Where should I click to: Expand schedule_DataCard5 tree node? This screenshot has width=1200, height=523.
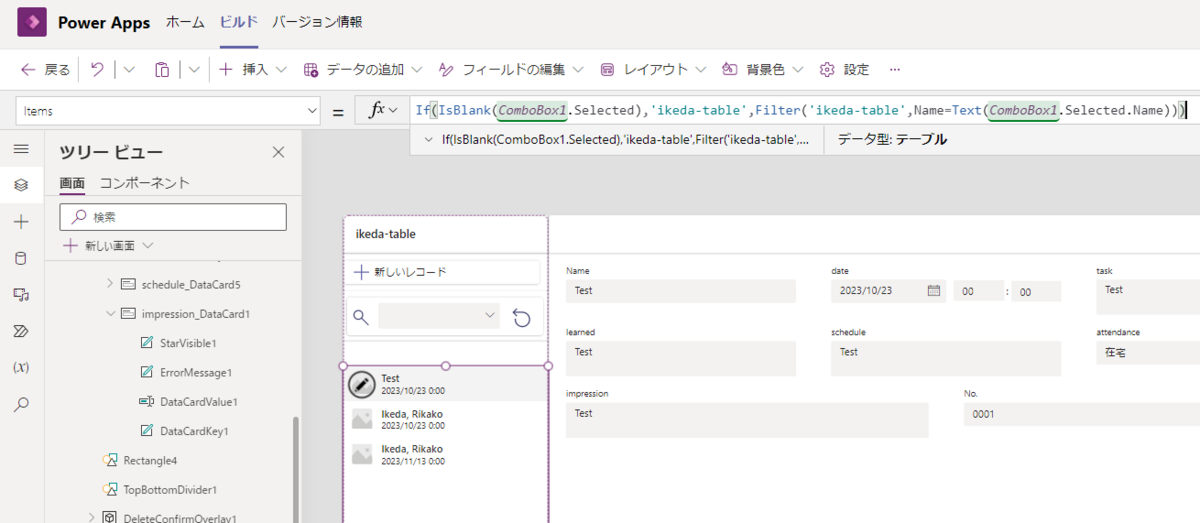coord(110,284)
